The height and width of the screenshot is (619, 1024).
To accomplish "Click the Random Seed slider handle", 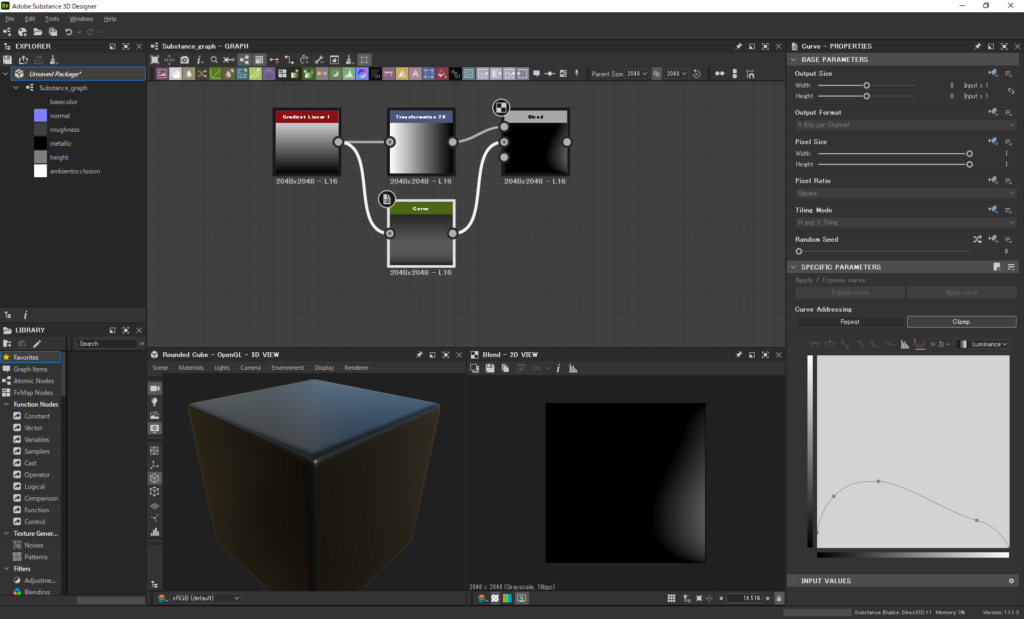I will (x=799, y=251).
